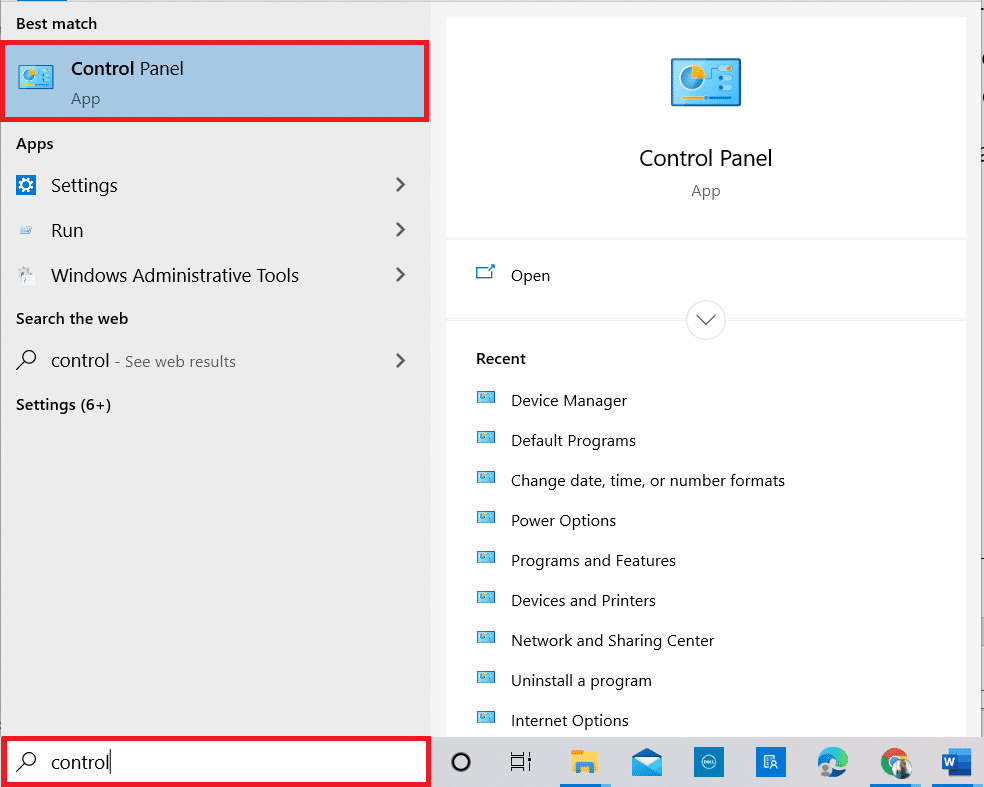Open Cortana from the taskbar
The width and height of the screenshot is (984, 787).
(x=461, y=762)
